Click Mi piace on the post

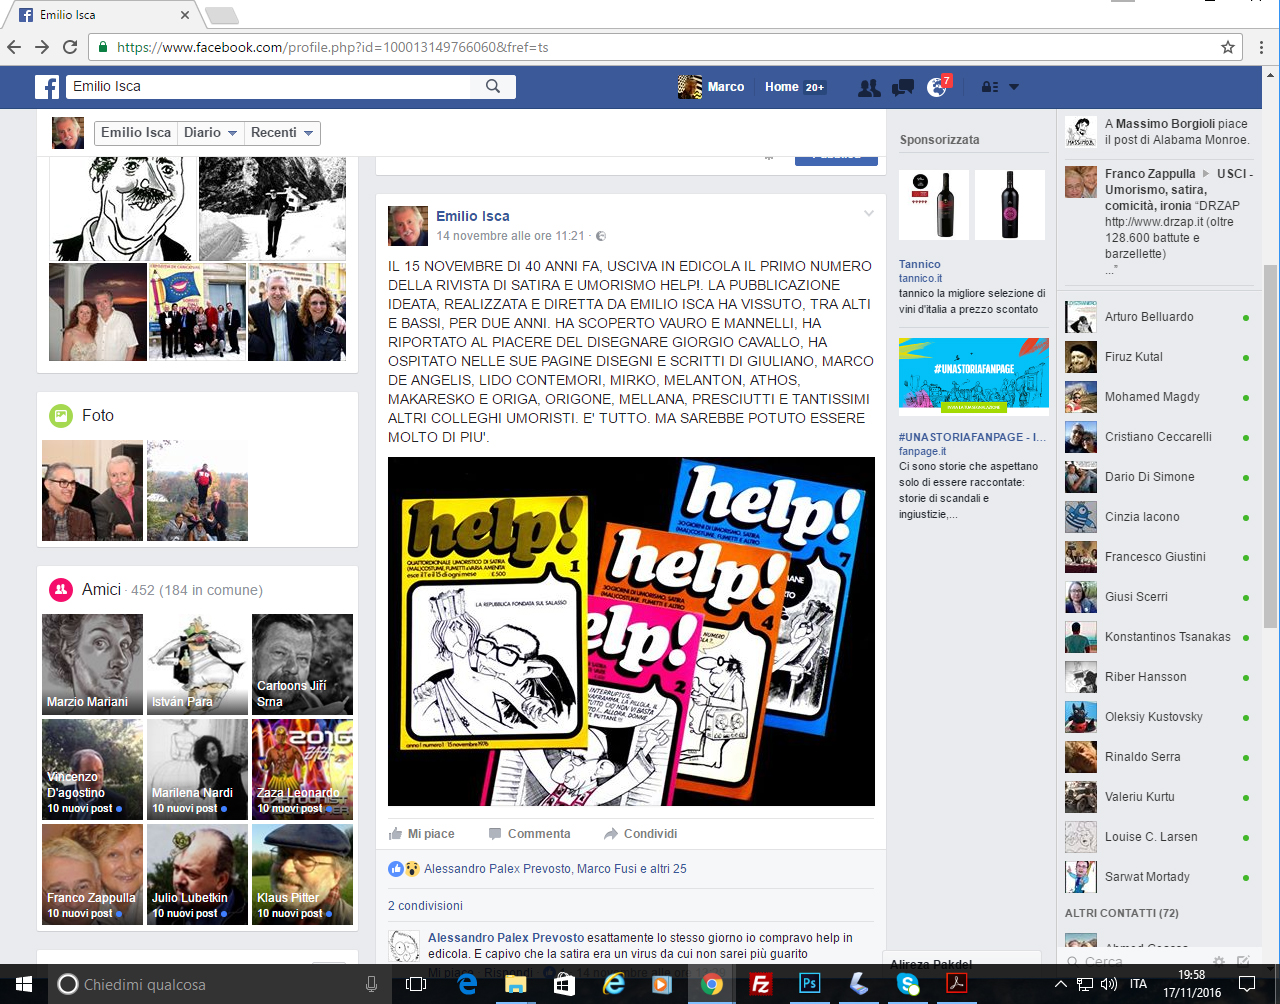click(421, 834)
